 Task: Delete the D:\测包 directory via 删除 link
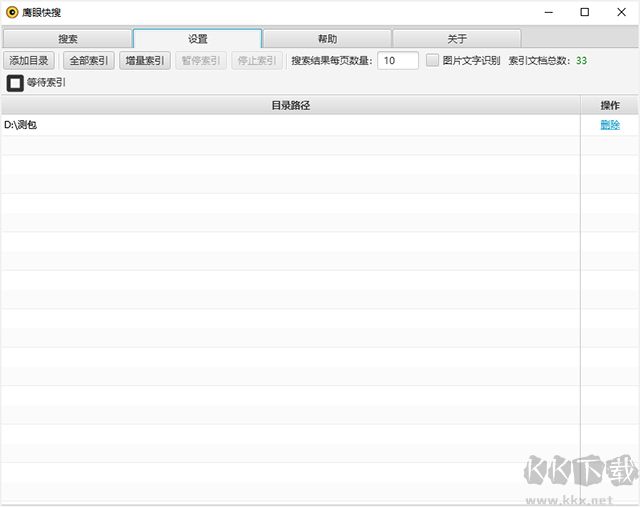tap(609, 125)
